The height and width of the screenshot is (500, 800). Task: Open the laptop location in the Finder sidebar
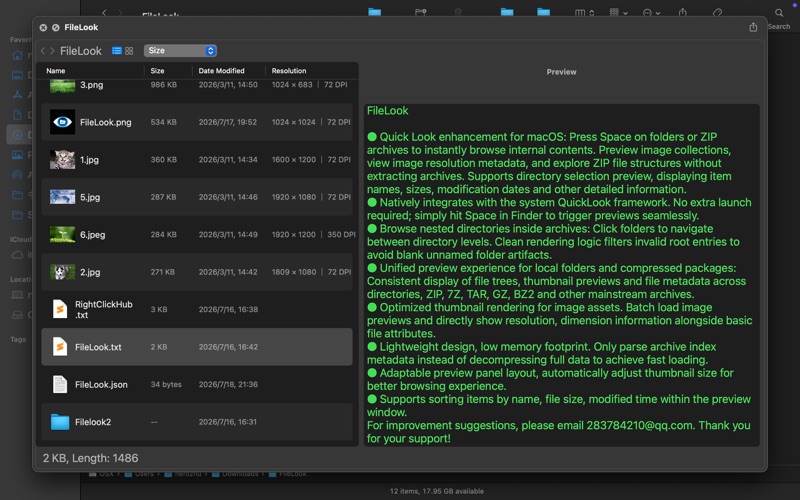17,294
